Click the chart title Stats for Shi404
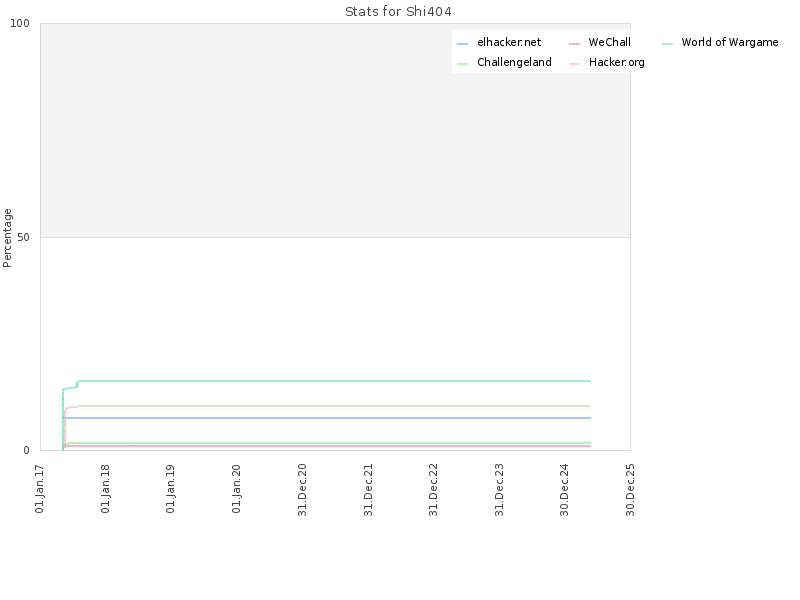 point(398,12)
